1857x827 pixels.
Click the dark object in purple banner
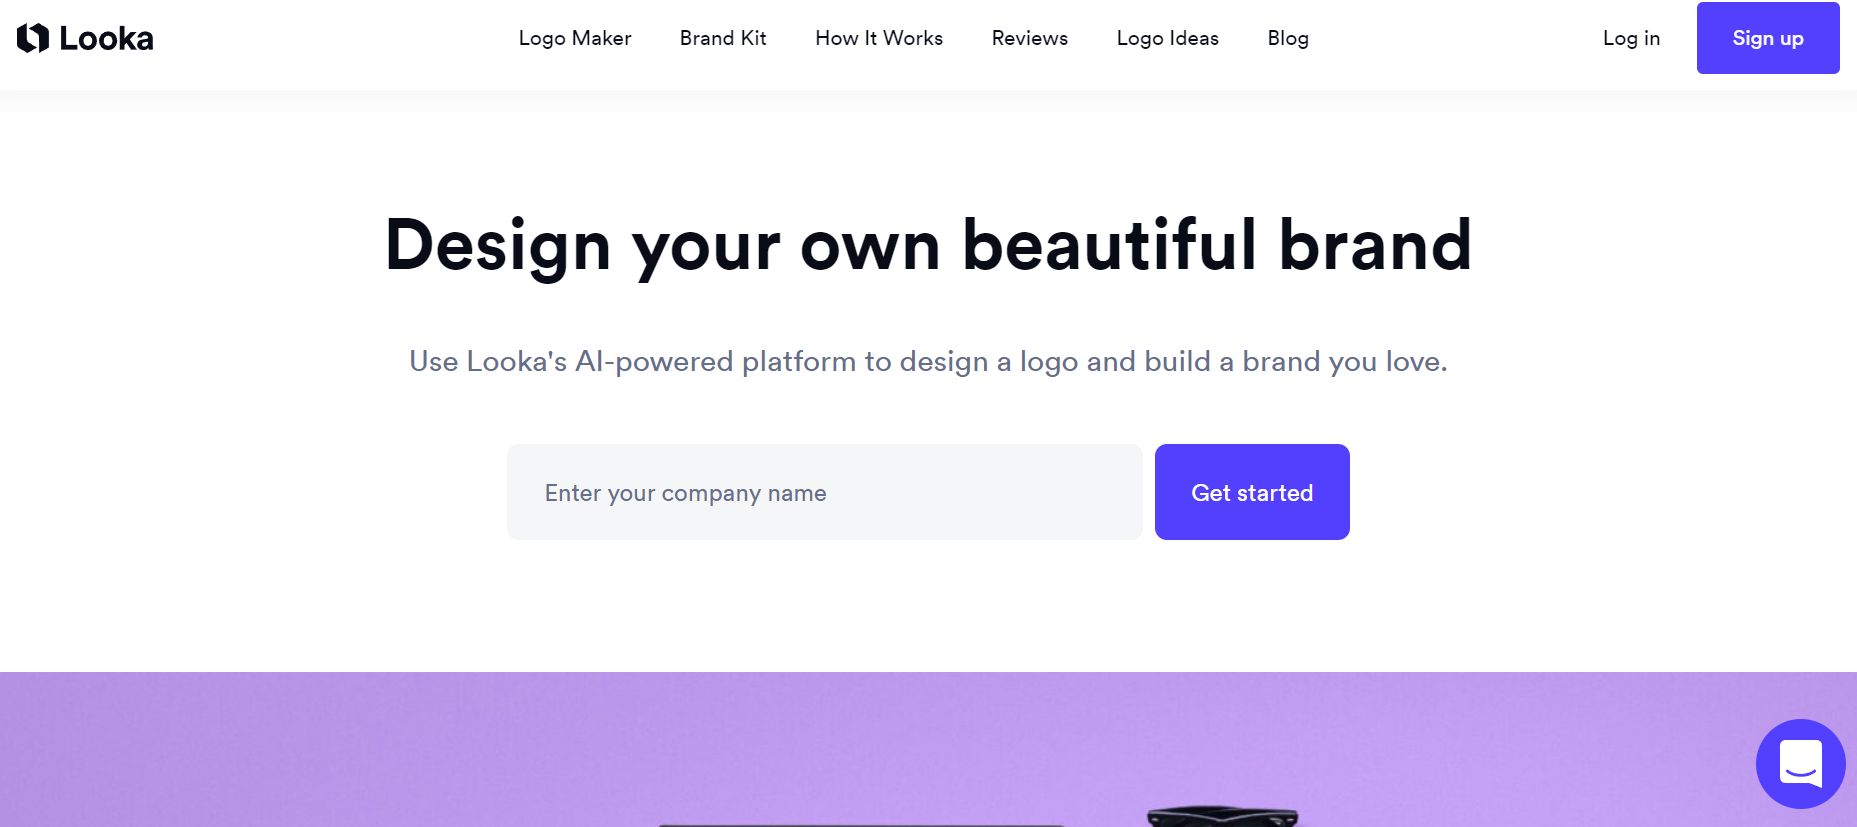pos(1222,816)
